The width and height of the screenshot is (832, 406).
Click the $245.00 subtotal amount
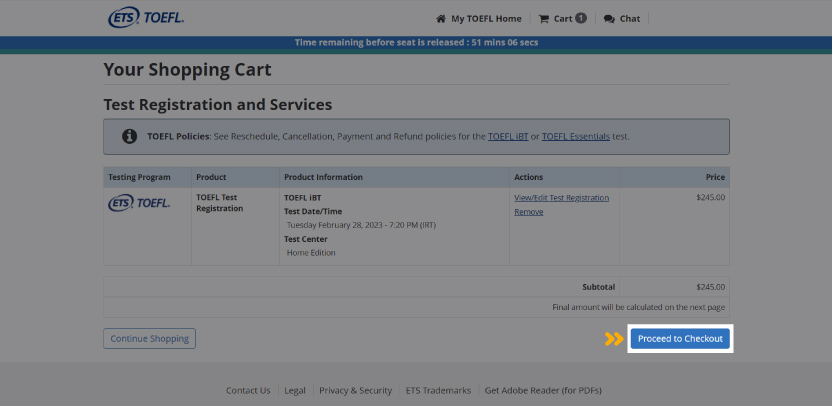(x=710, y=287)
